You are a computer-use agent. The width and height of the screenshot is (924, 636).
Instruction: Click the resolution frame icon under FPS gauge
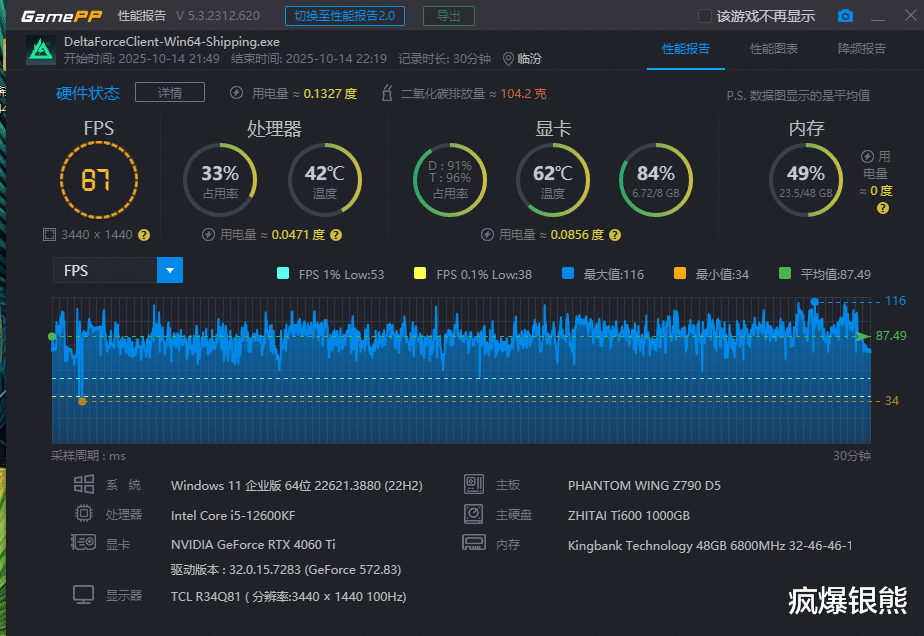50,235
